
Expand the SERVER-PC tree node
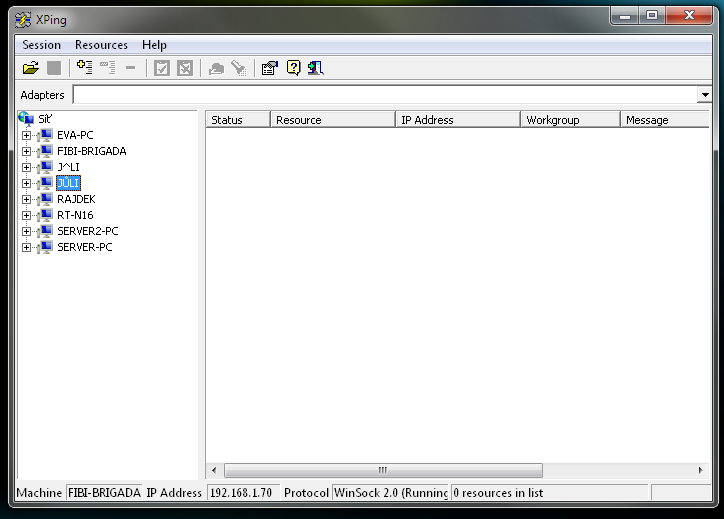click(x=26, y=247)
